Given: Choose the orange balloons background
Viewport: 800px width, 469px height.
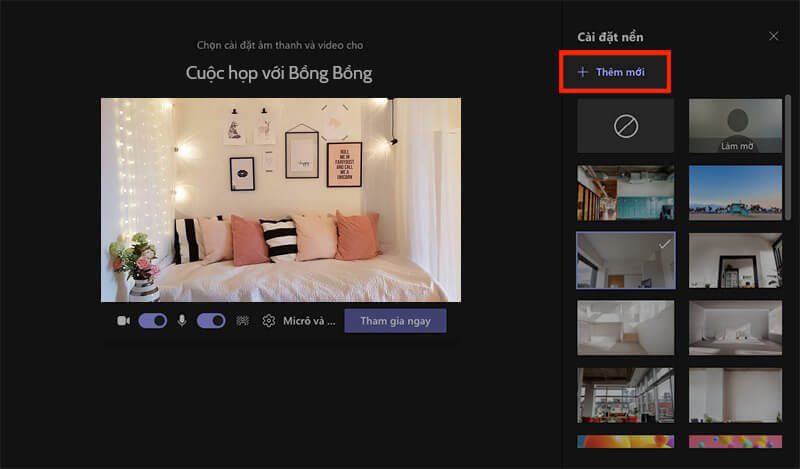Looking at the screenshot, I should tap(626, 441).
